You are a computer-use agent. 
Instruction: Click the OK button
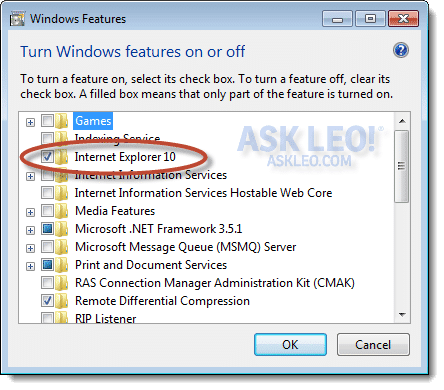(290, 344)
